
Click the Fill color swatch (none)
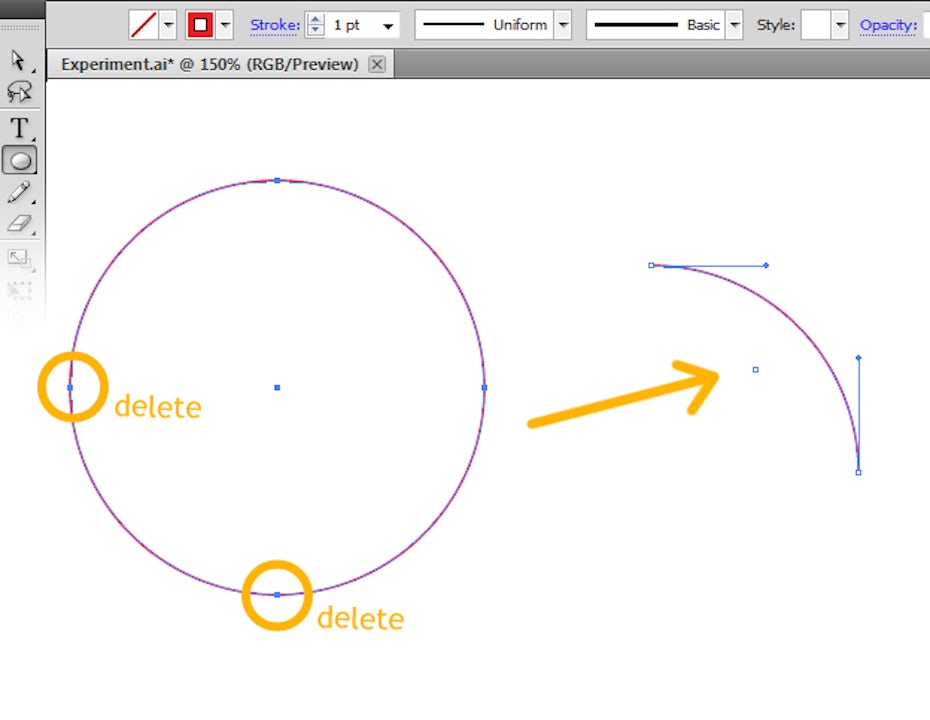tap(144, 25)
